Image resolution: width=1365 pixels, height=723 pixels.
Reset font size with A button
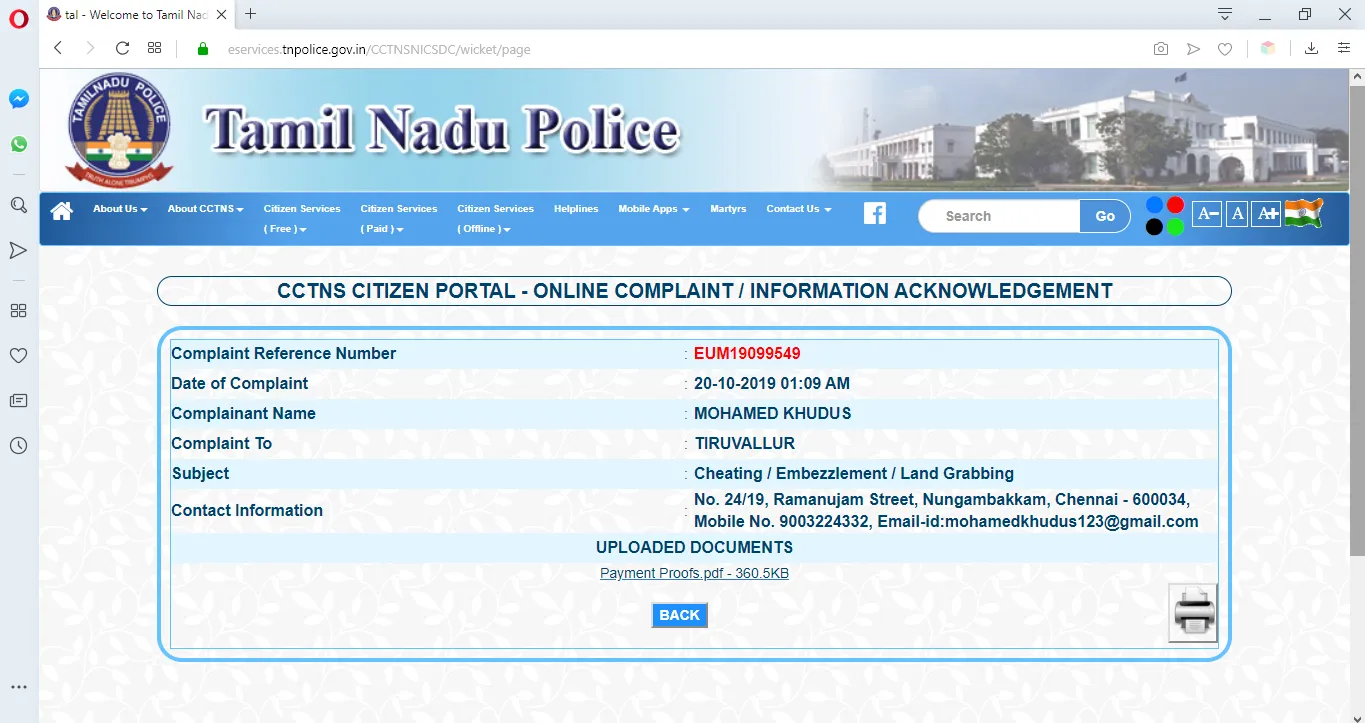(1237, 213)
